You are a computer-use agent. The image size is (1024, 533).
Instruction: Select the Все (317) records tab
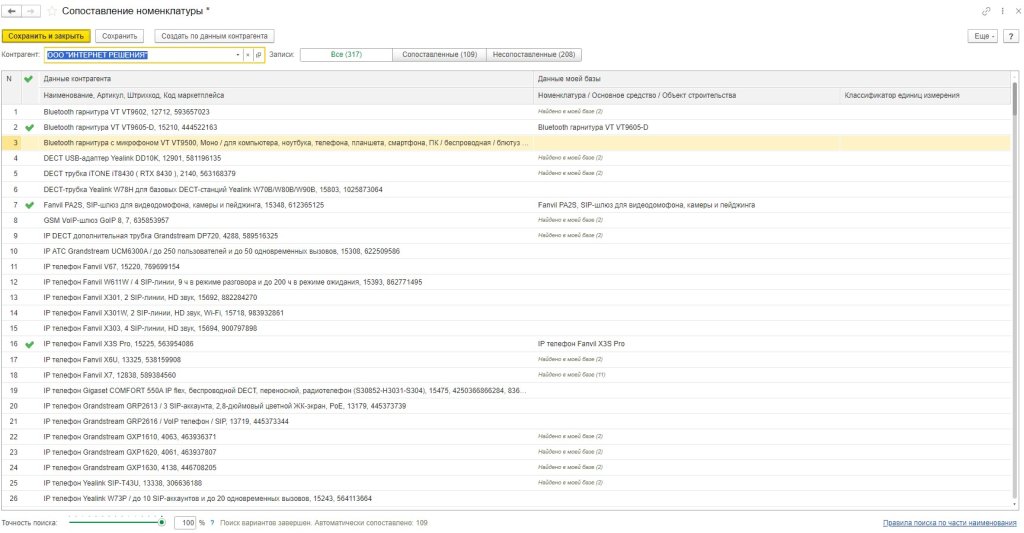pyautogui.click(x=346, y=55)
